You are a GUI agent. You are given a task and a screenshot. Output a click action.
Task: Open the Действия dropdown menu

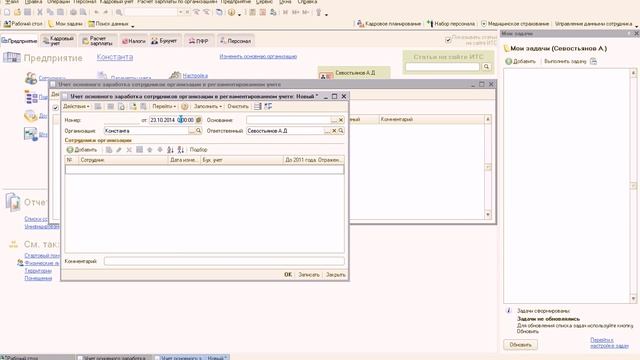coord(76,107)
